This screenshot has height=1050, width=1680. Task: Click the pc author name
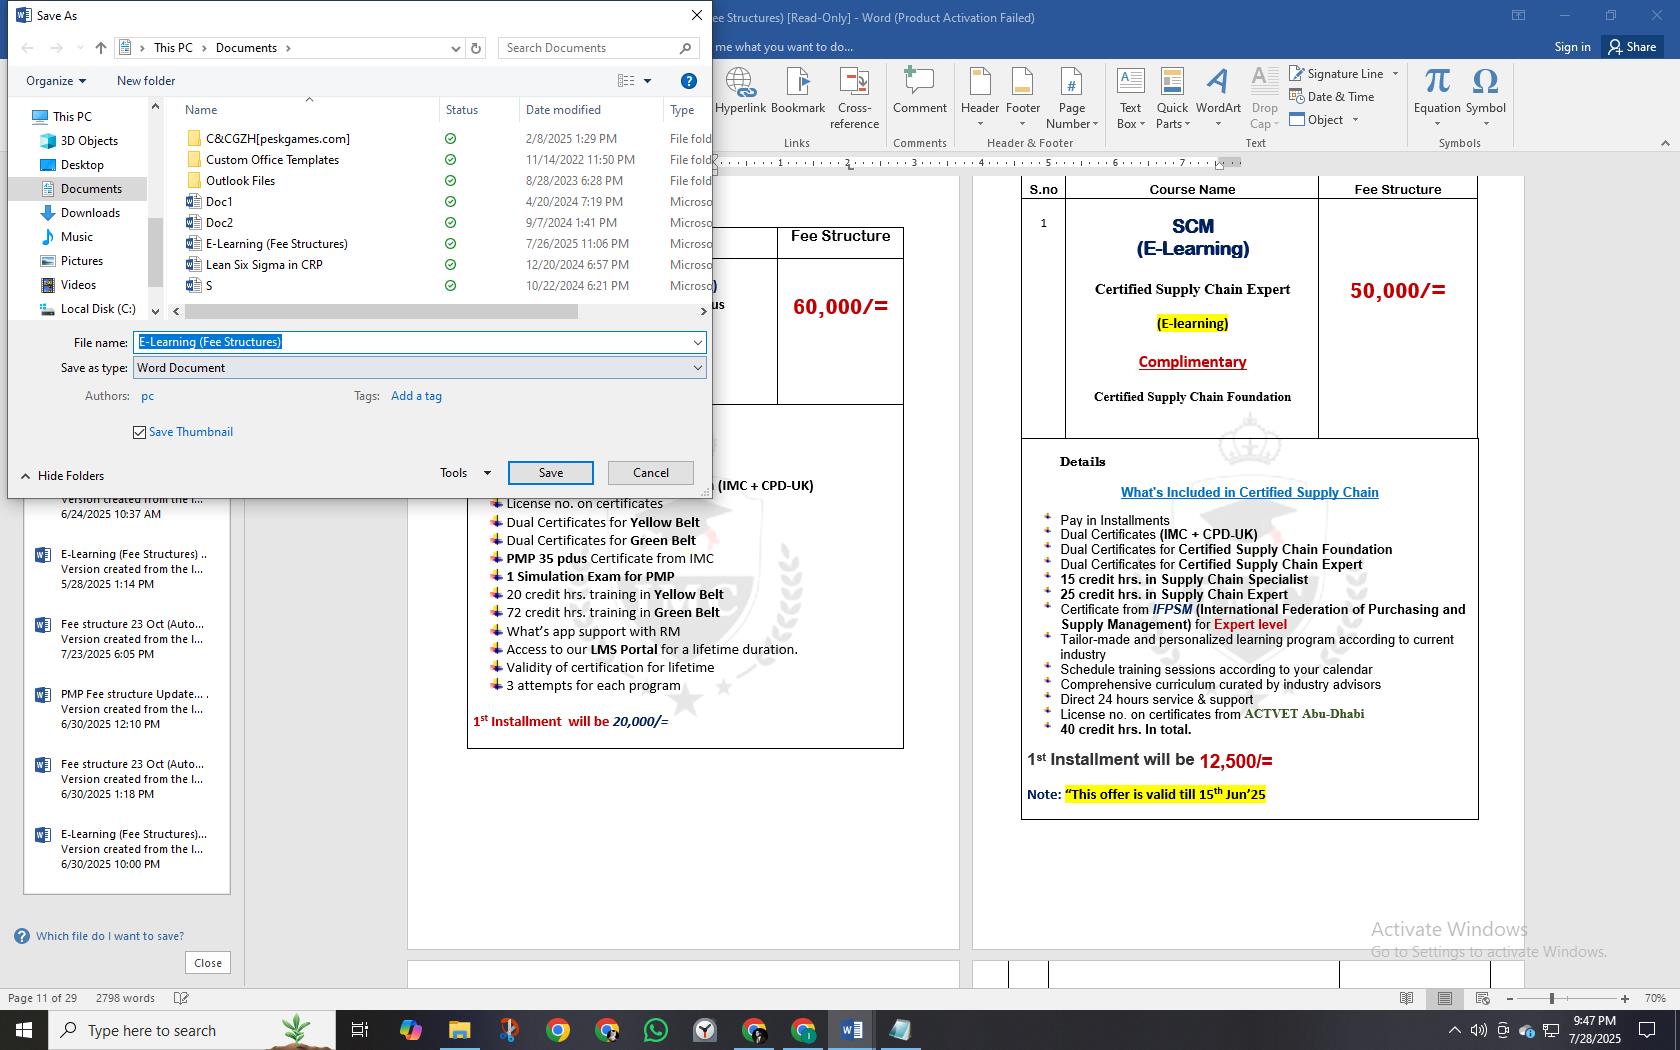click(147, 396)
